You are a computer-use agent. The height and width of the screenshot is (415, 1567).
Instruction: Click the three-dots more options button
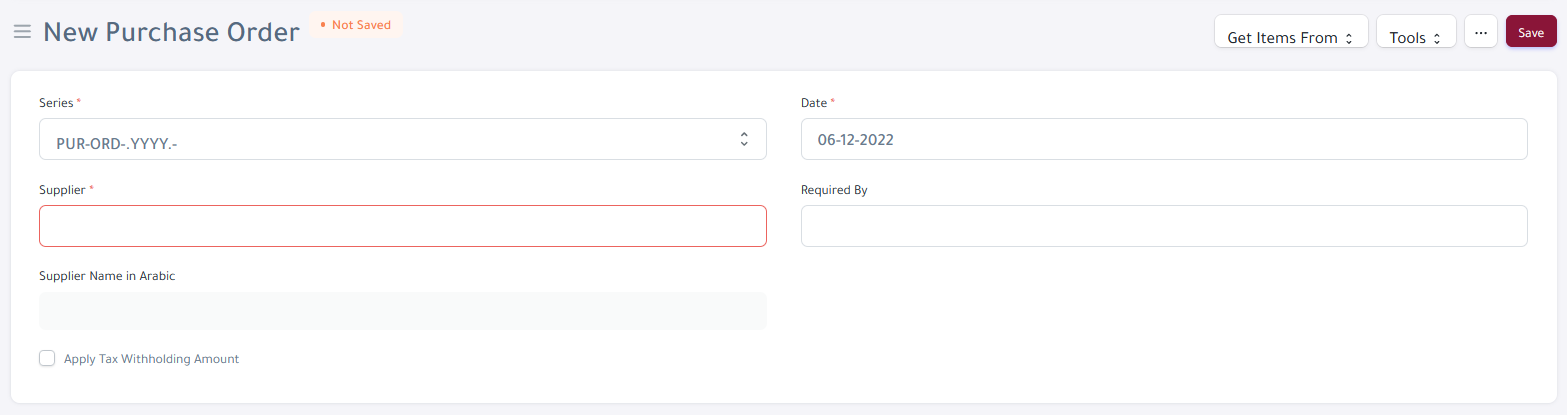coord(1481,31)
